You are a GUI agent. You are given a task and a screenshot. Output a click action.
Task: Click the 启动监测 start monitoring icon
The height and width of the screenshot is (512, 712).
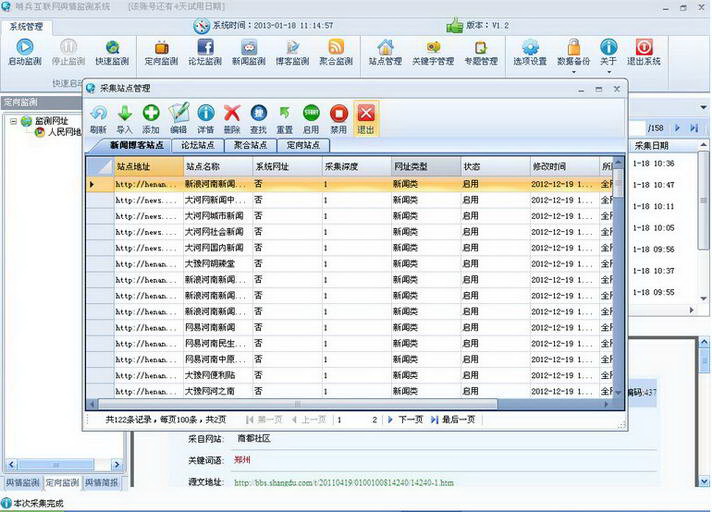(25, 52)
